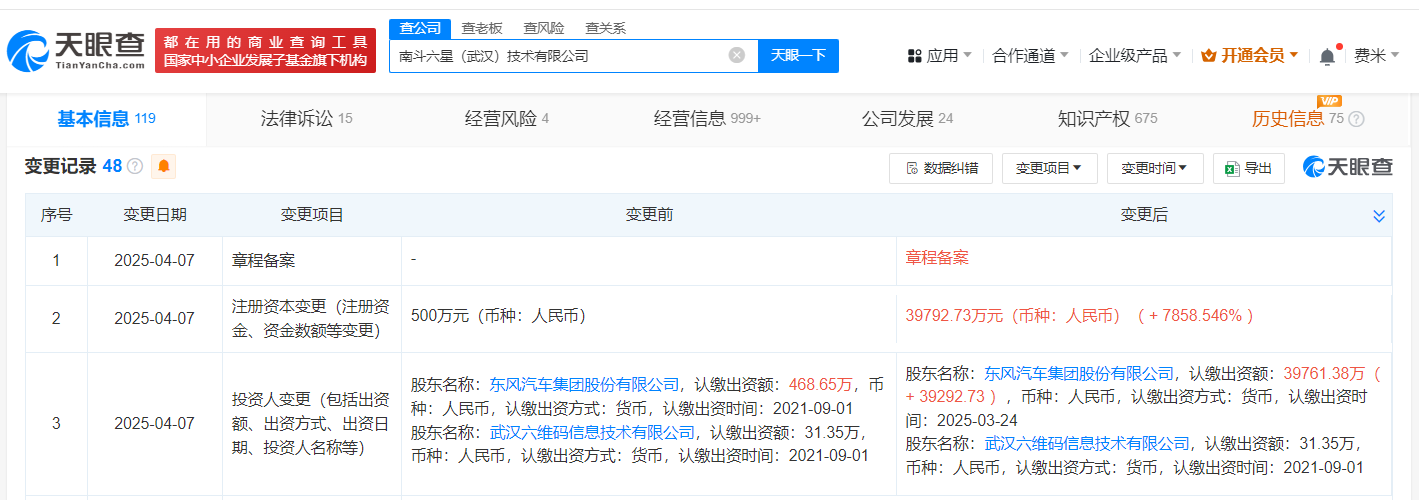
Task: Click the 导出 export button
Action: [1249, 168]
